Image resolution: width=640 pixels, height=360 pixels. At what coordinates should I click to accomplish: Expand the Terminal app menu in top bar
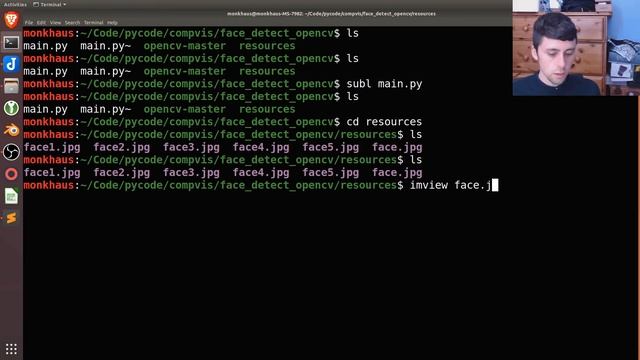click(x=49, y=4)
